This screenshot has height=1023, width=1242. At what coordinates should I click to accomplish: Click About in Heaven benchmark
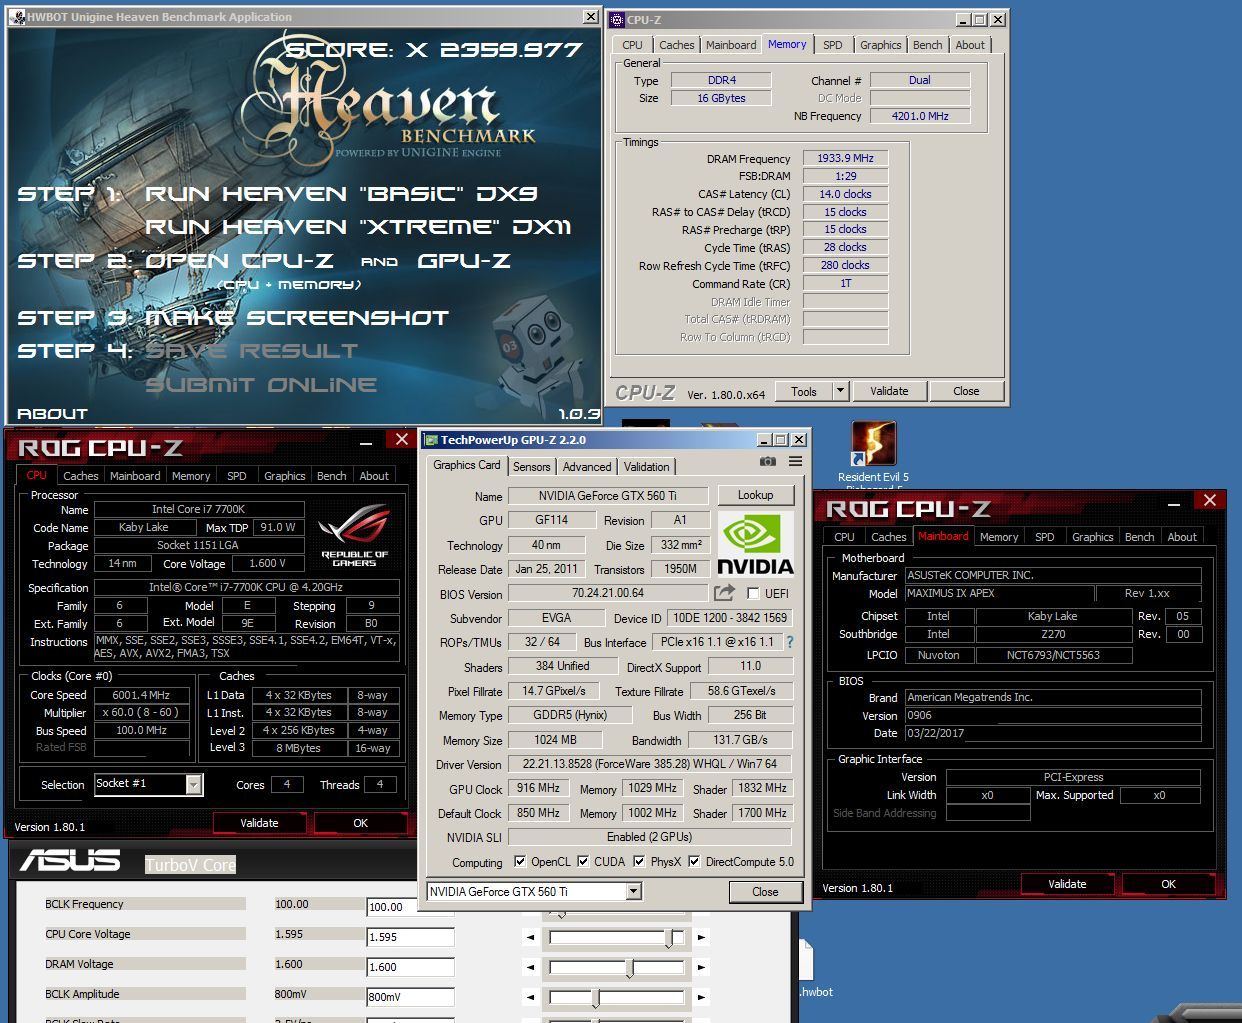click(52, 413)
